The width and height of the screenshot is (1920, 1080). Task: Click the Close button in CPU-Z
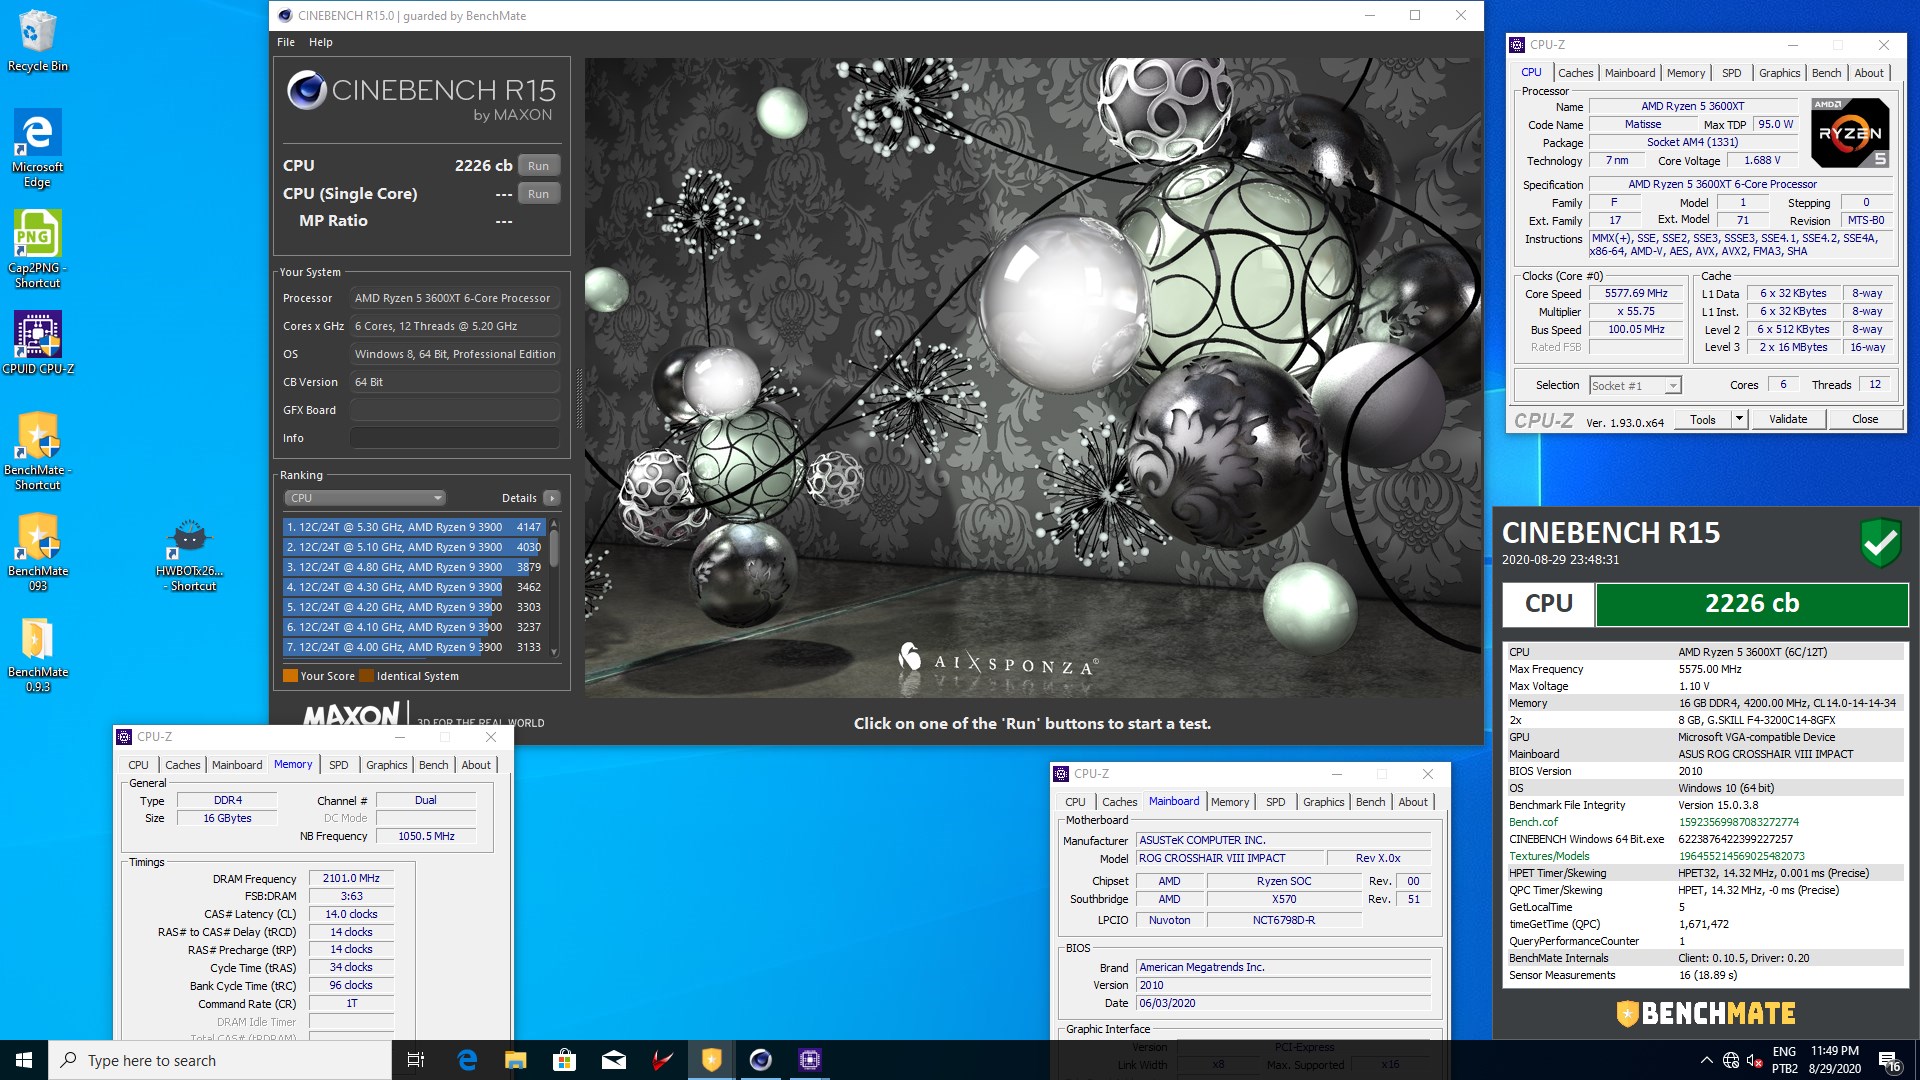(1864, 420)
